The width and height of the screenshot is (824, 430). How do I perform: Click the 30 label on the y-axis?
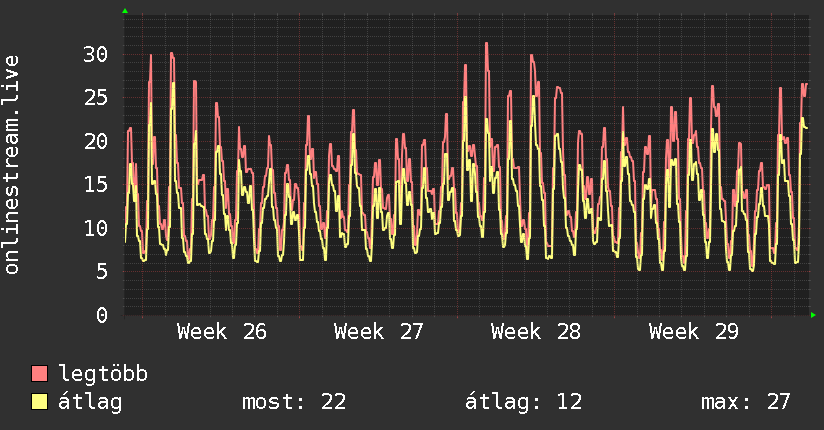(x=96, y=54)
